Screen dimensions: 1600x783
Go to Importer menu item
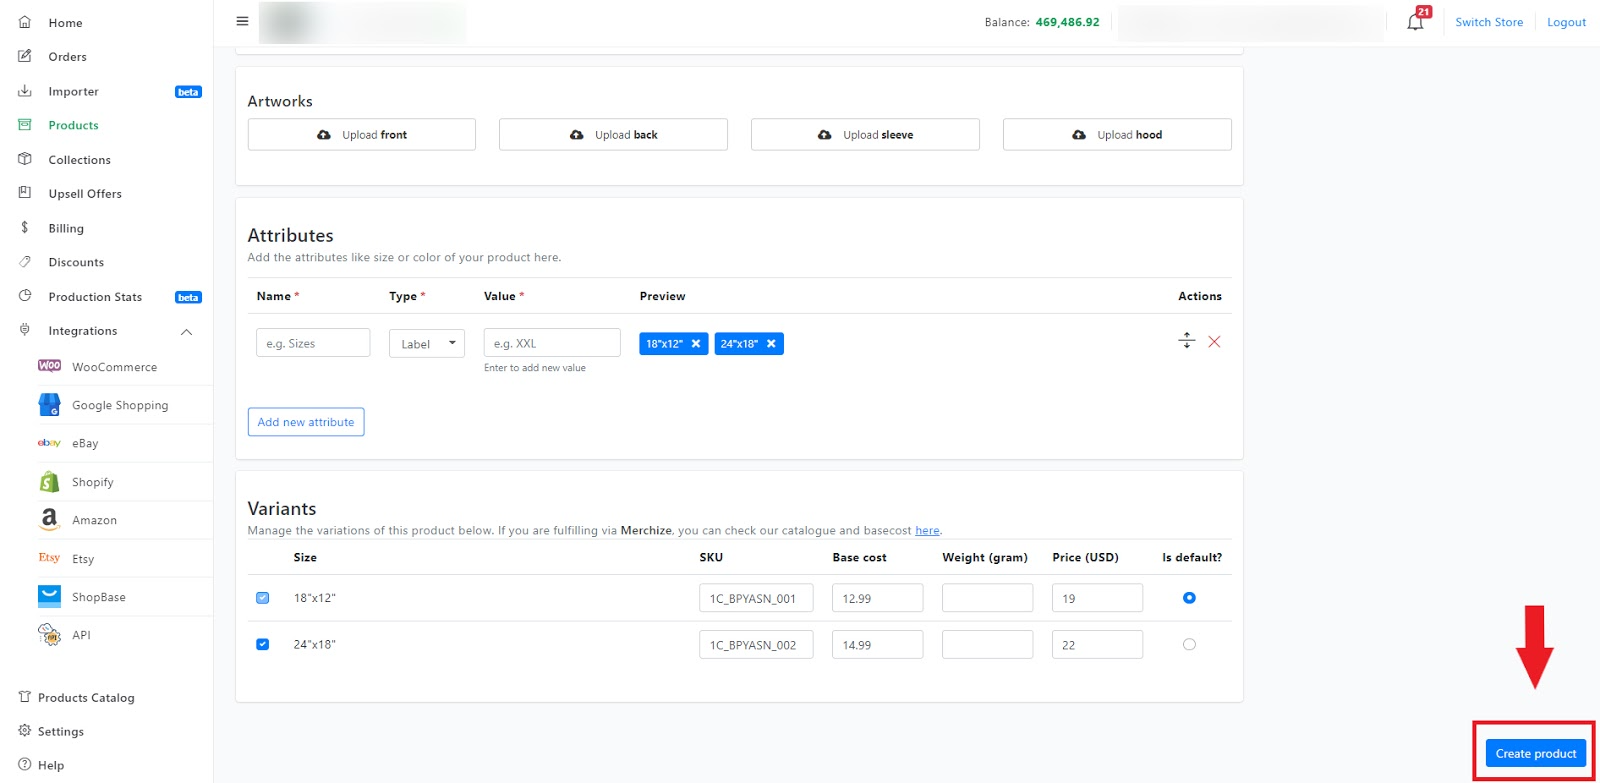pos(73,91)
